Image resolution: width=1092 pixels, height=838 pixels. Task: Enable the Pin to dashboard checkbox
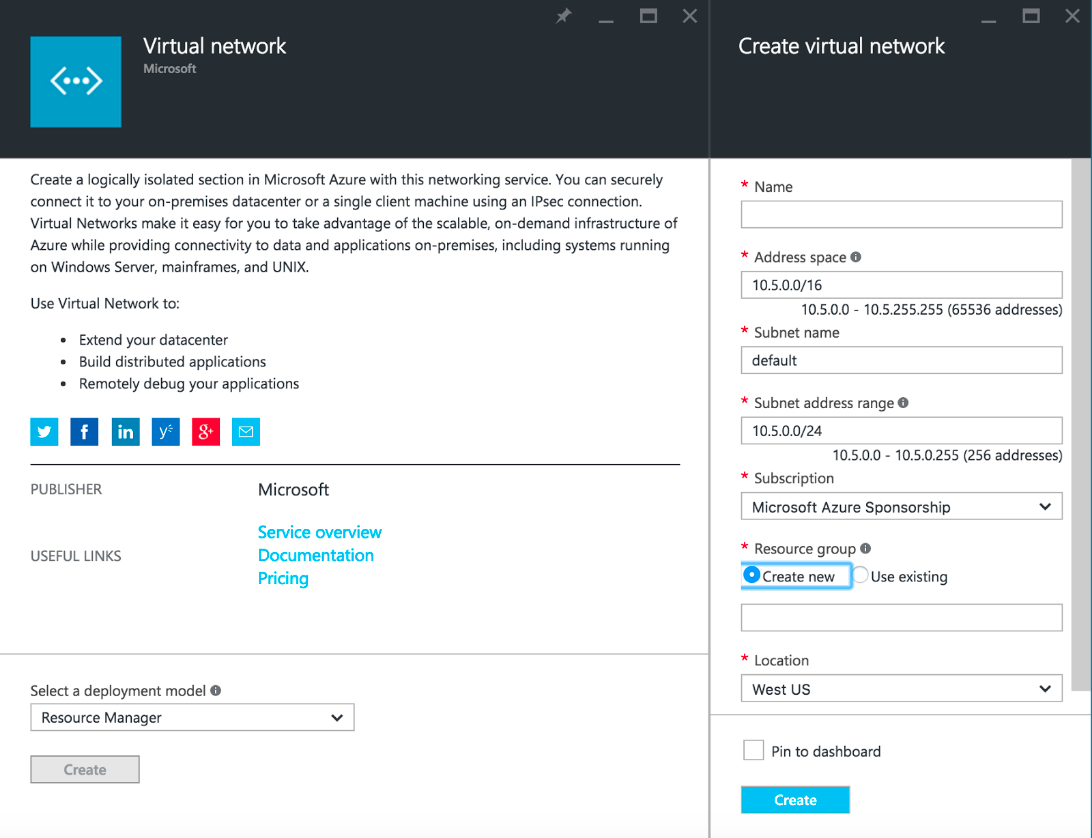click(x=754, y=751)
